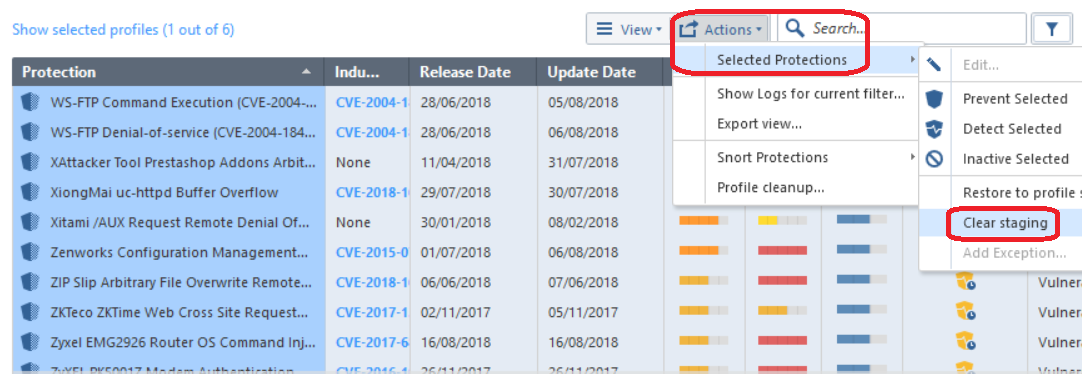Click Clear staging menu item
1082x374 pixels.
click(x=1005, y=223)
